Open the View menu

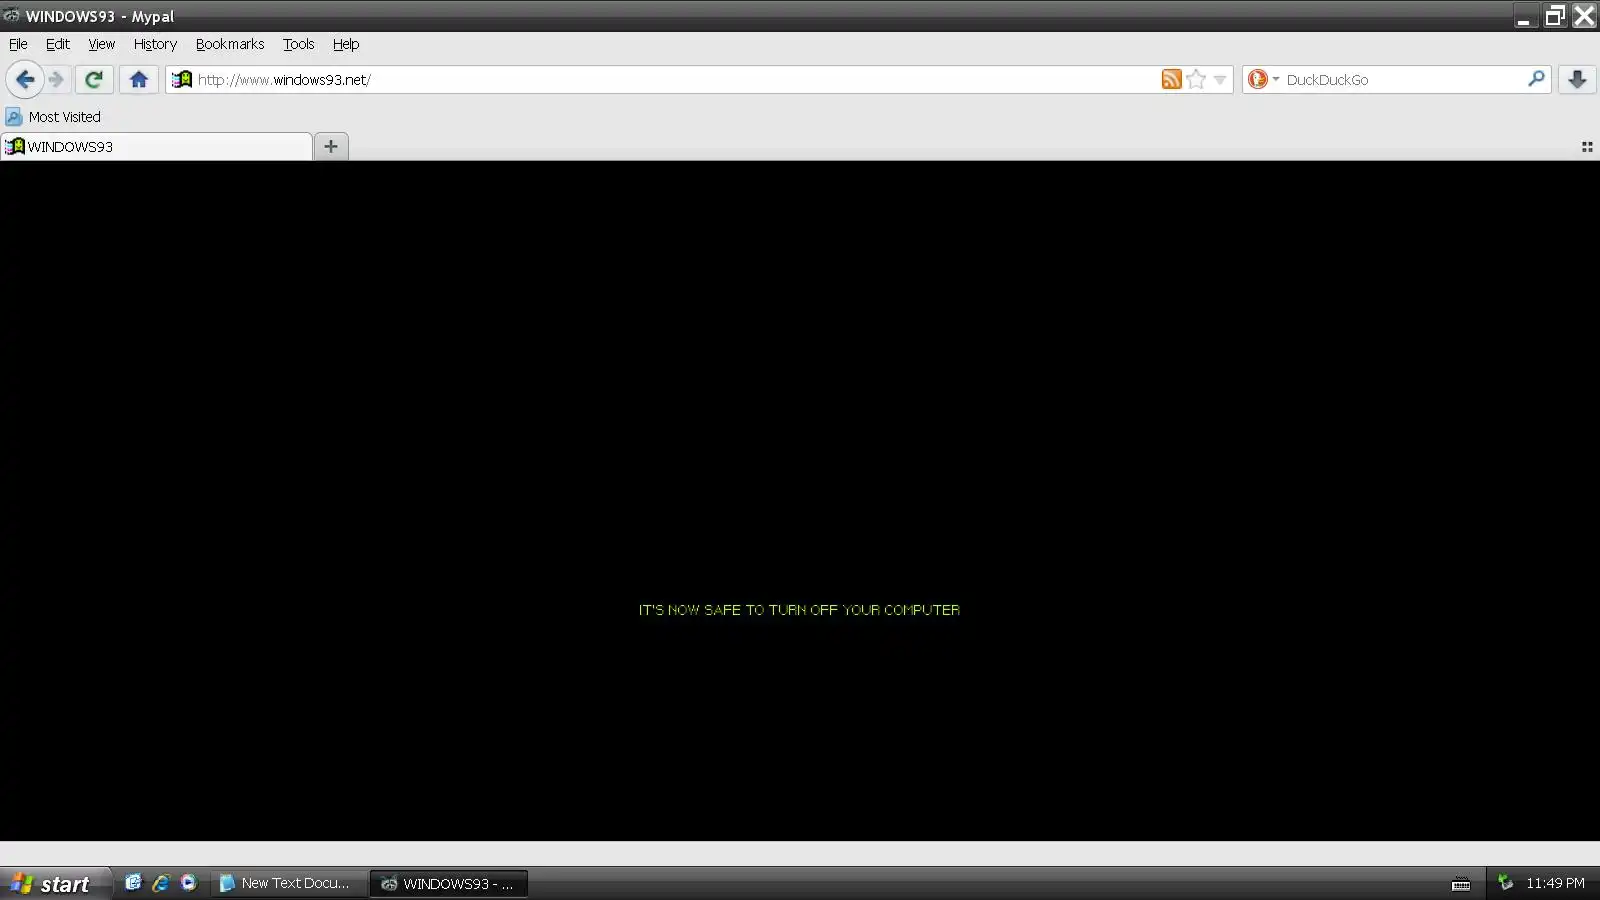click(102, 44)
